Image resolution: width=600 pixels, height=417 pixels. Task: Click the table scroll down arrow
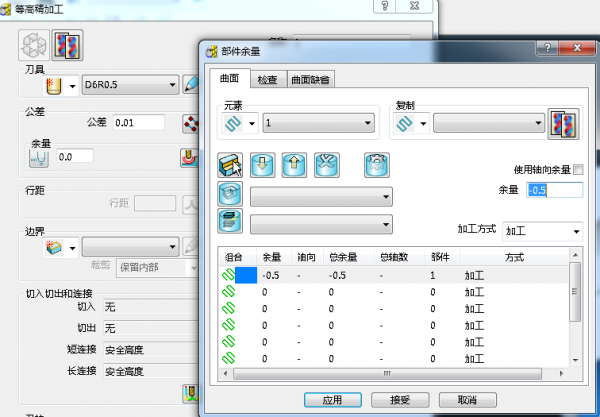[x=575, y=360]
